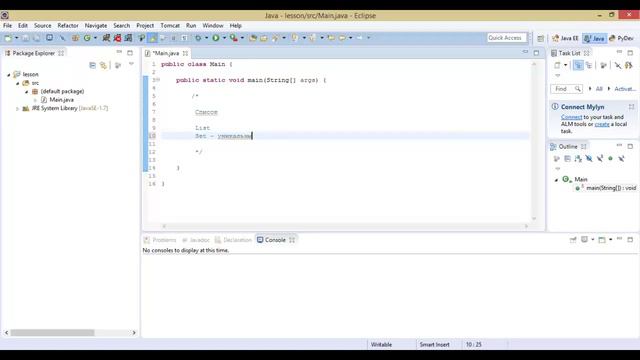The image size is (640, 360).
Task: Close the Connect Mylyn notice
Action: point(631,107)
